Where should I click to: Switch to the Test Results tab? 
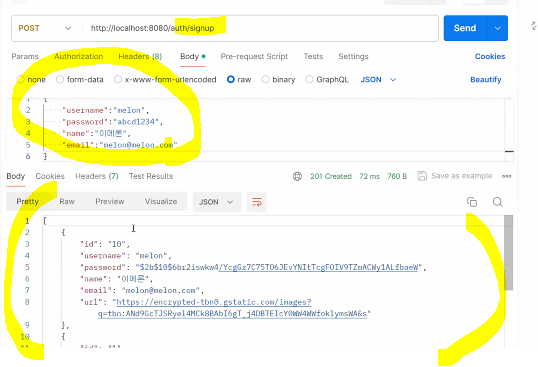click(151, 176)
